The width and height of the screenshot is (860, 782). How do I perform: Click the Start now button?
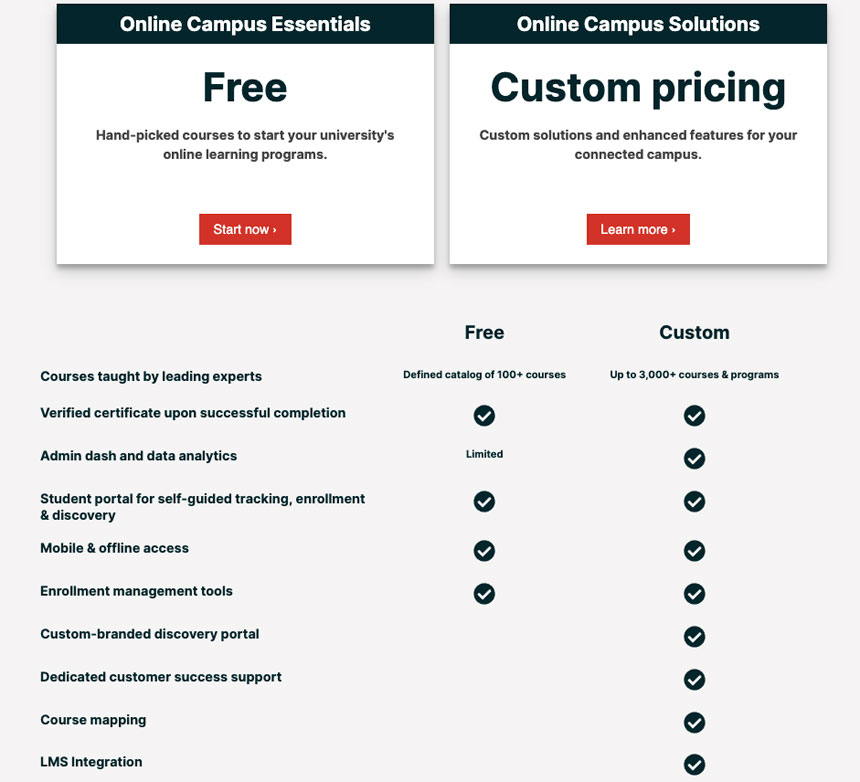tap(245, 229)
